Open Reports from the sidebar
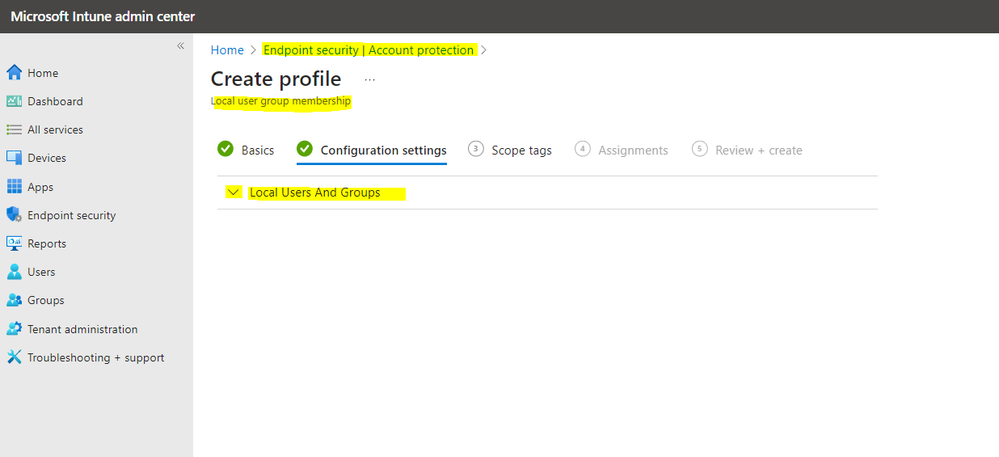The image size is (999, 457). [x=47, y=243]
